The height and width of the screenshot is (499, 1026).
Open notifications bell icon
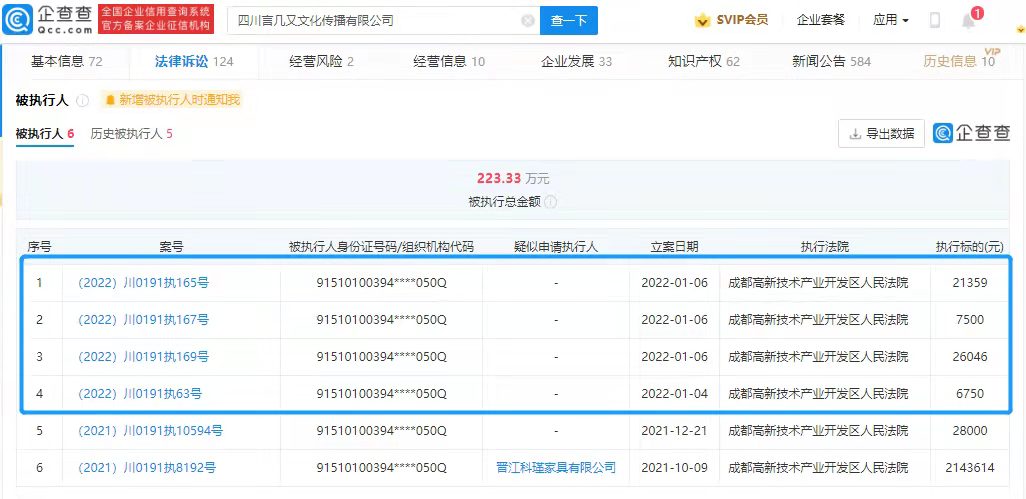point(968,21)
